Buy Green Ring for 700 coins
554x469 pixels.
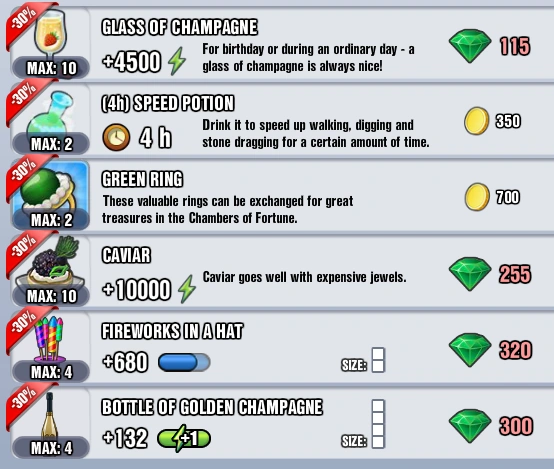(493, 197)
